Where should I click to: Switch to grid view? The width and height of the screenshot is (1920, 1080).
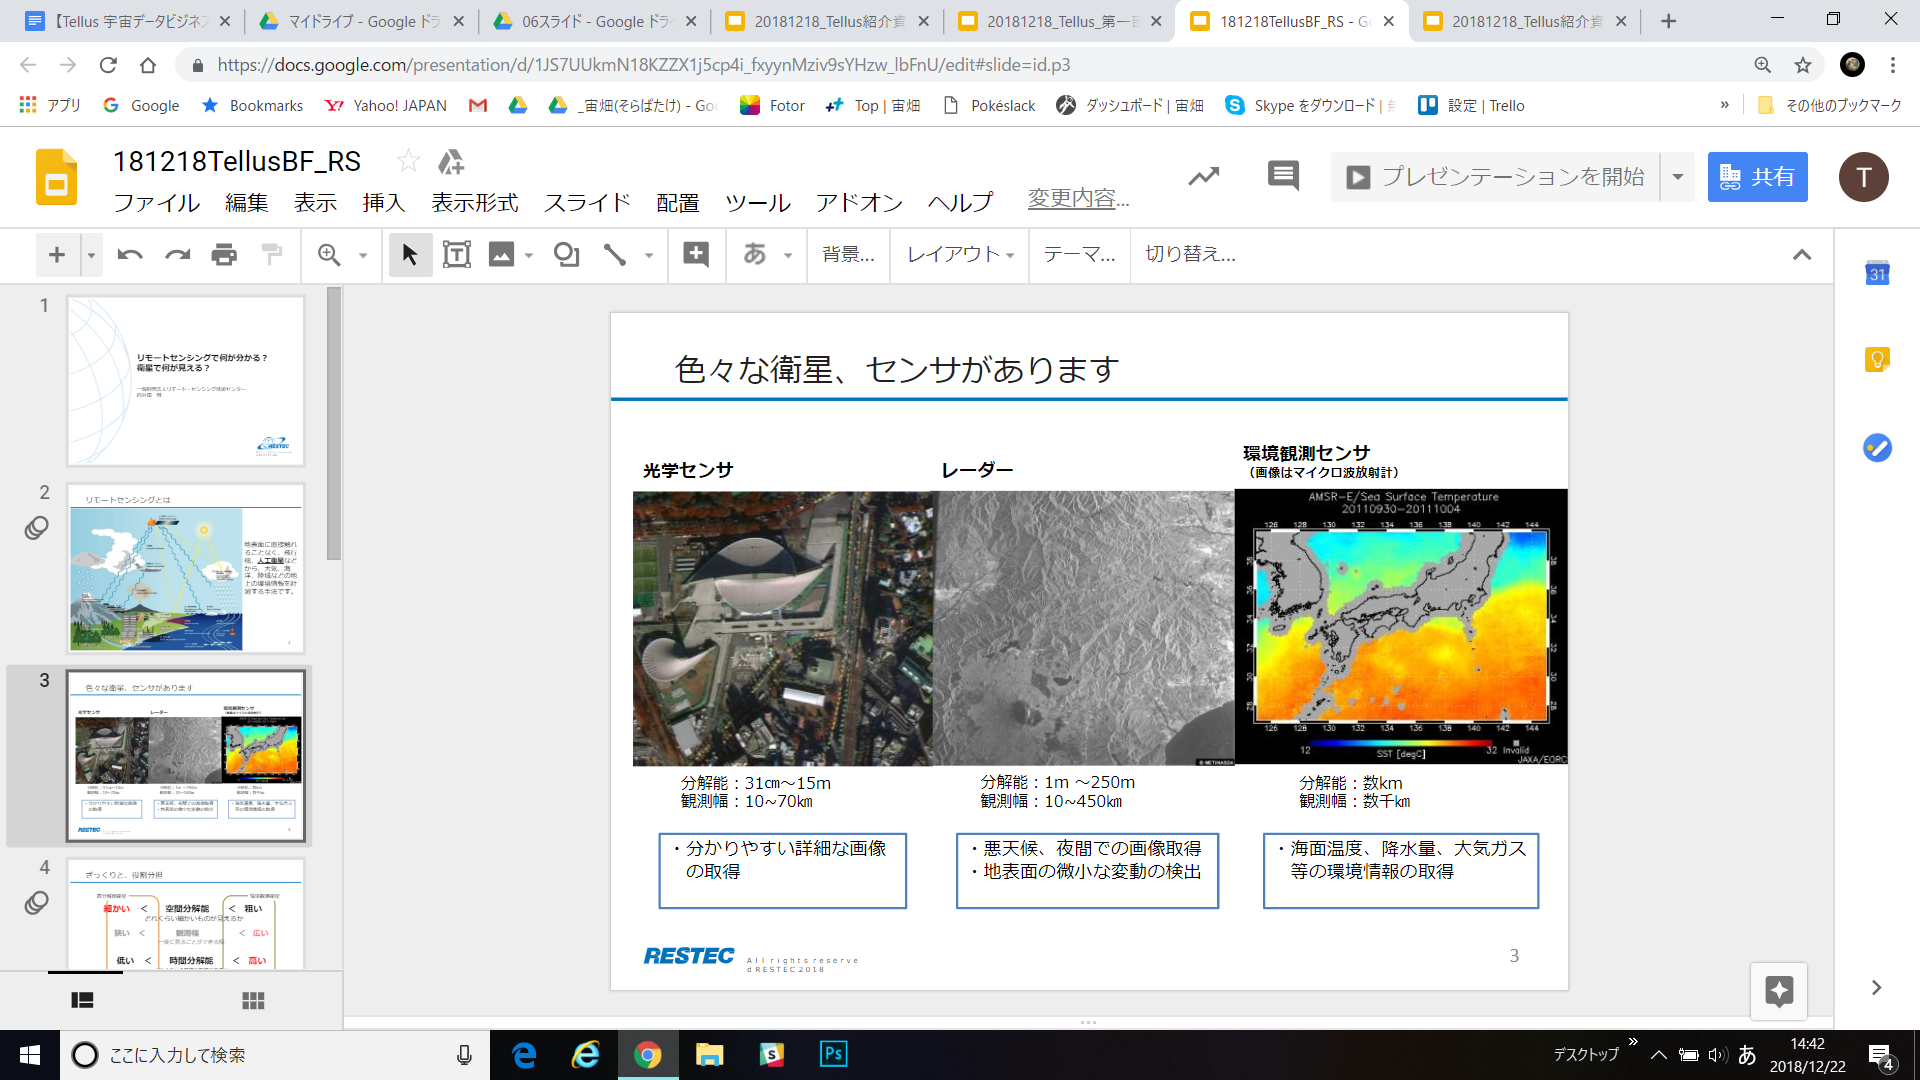click(253, 1000)
